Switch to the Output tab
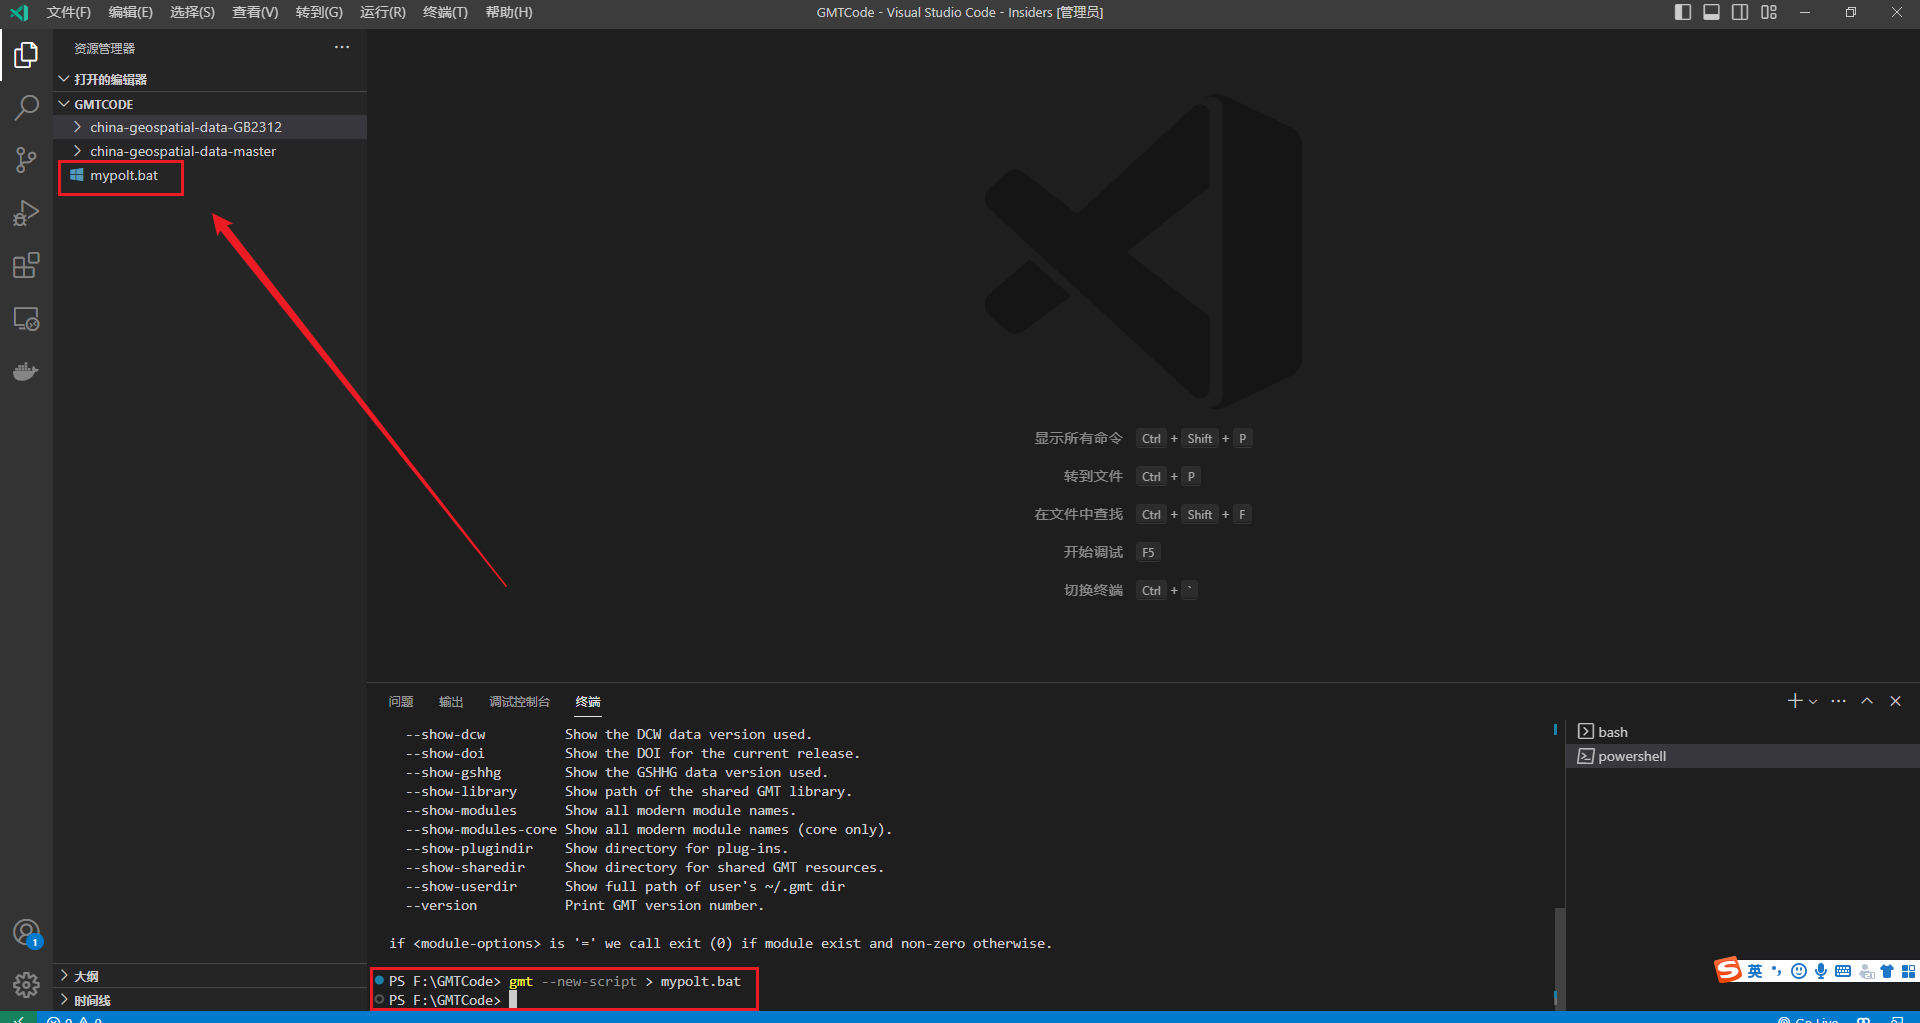1920x1023 pixels. coord(451,702)
